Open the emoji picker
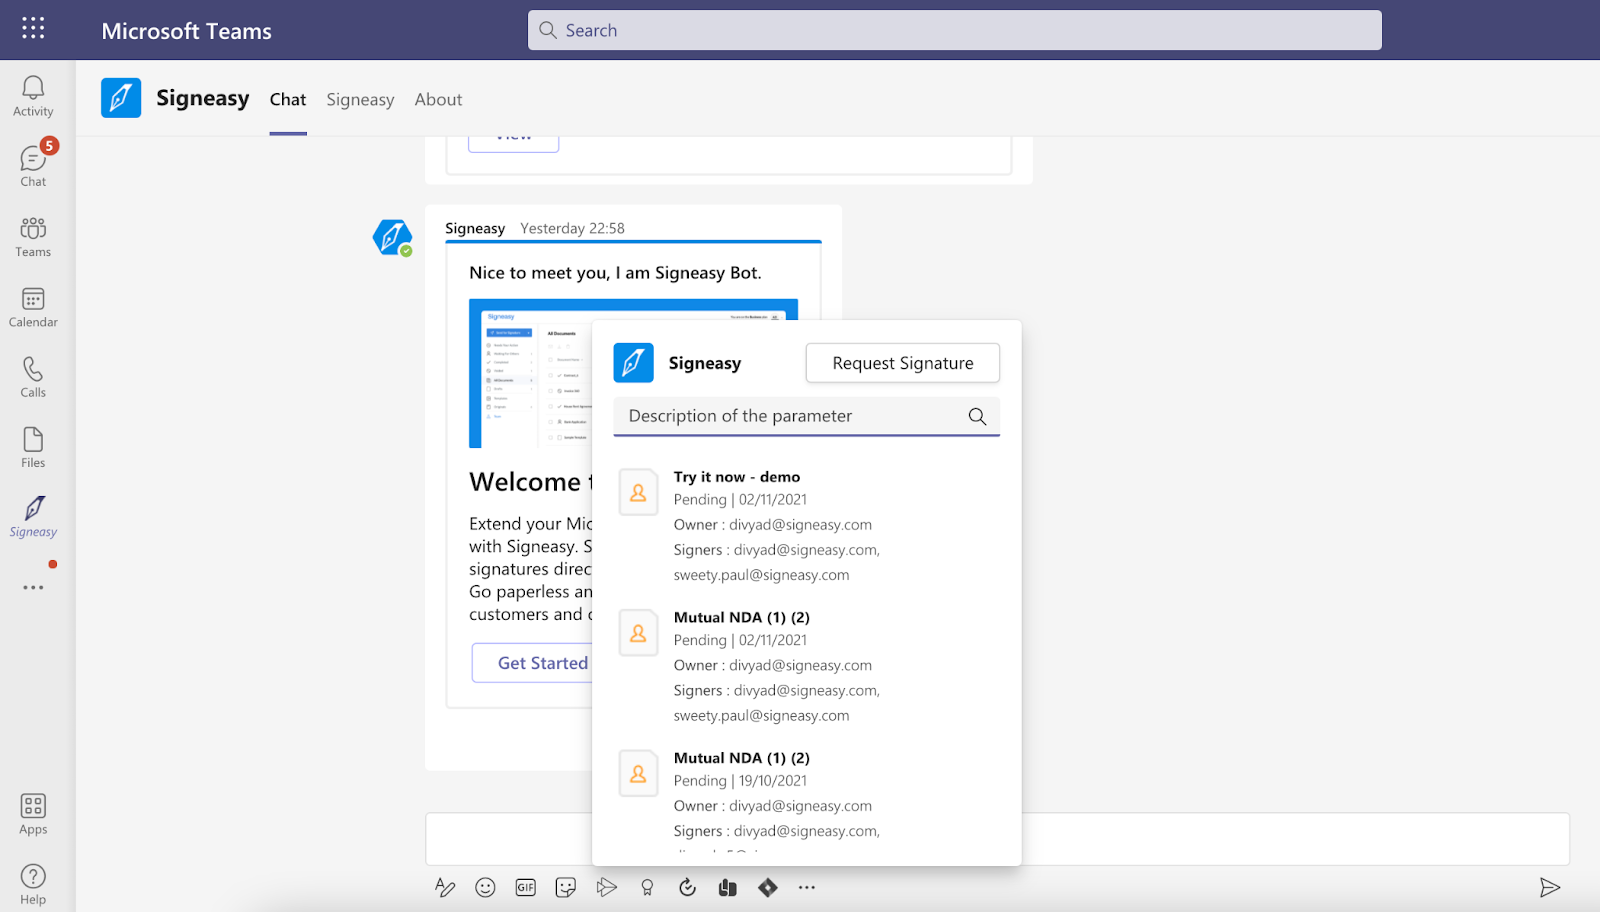 coord(485,887)
